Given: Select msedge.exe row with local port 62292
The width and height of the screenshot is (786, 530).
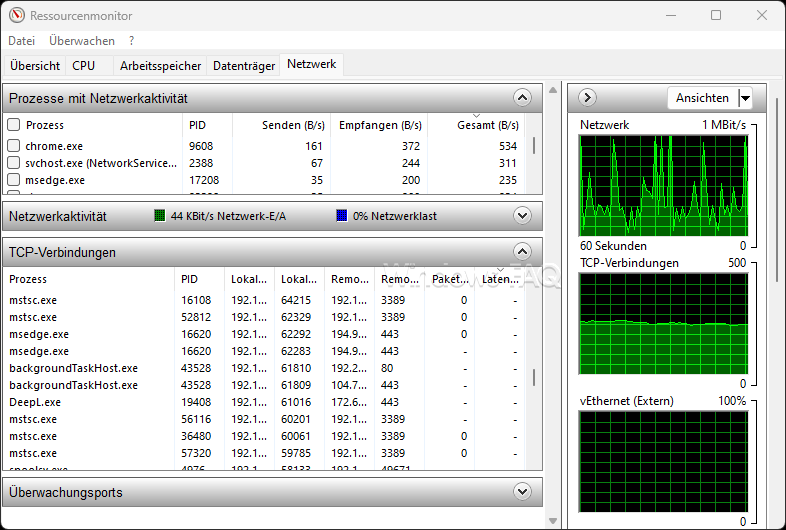Looking at the screenshot, I should 264,334.
